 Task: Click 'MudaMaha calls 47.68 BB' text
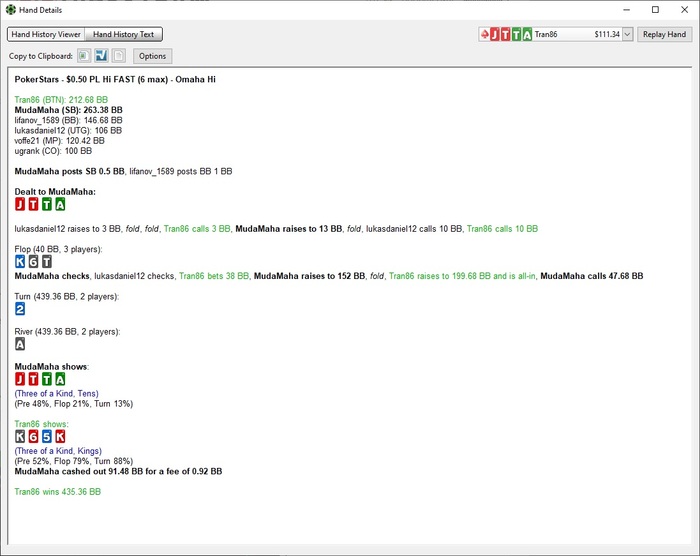point(592,276)
